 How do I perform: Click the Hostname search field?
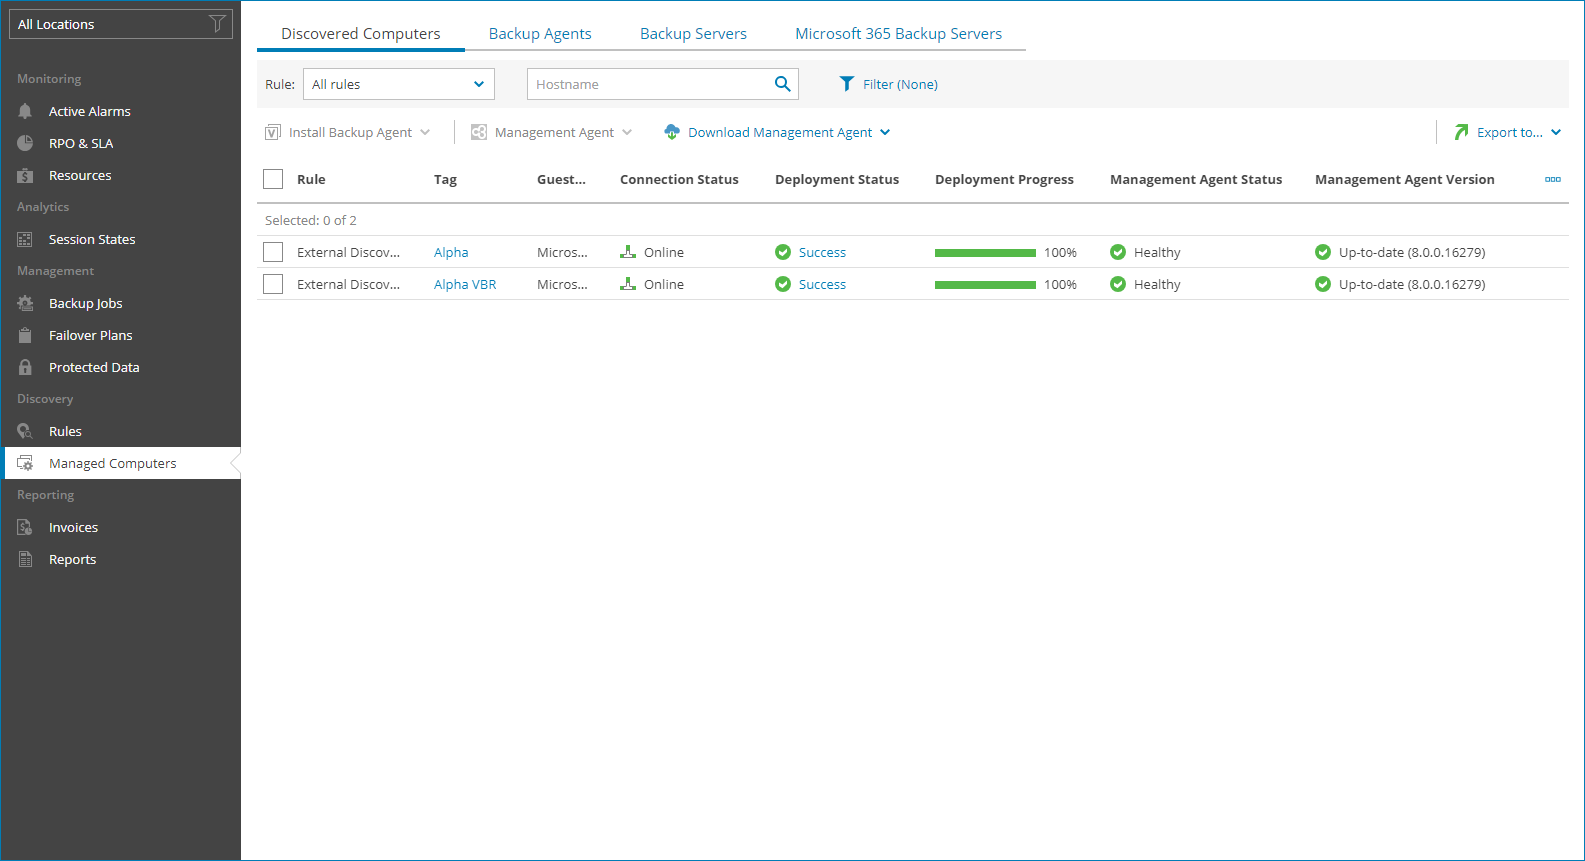pyautogui.click(x=650, y=84)
